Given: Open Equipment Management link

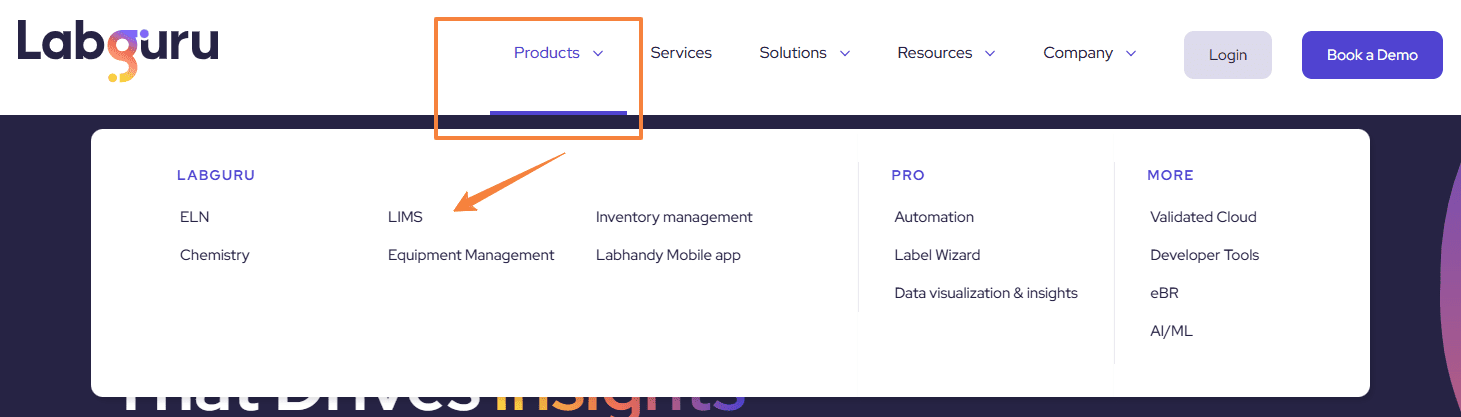Looking at the screenshot, I should [x=471, y=255].
